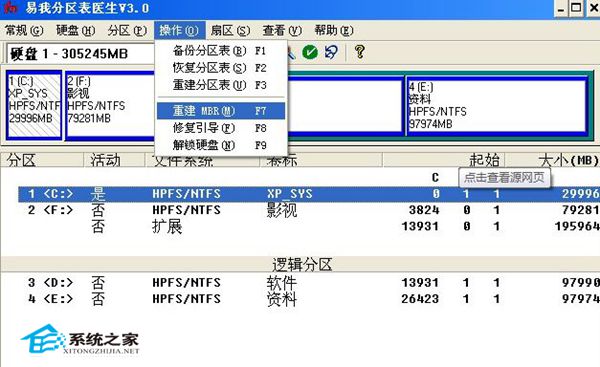The image size is (600, 367).
Task: Open help with the question mark icon
Action: tap(359, 52)
